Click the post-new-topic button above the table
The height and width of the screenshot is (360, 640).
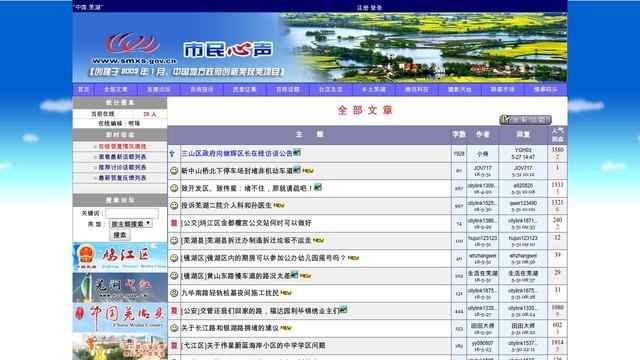click(525, 120)
